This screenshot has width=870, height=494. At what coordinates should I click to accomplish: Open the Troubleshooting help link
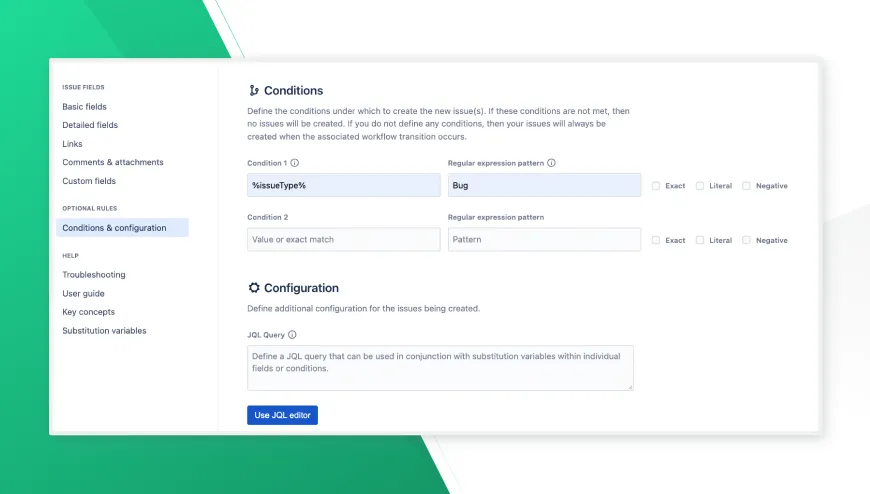[x=94, y=274]
